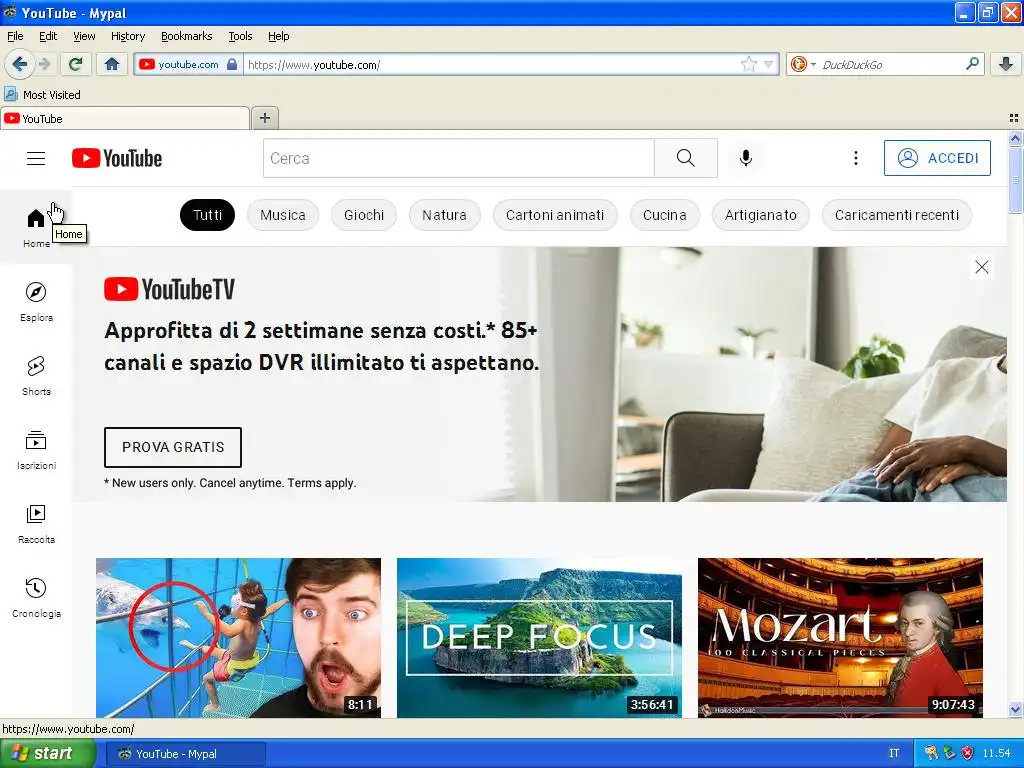Click the Windows start button

point(47,754)
